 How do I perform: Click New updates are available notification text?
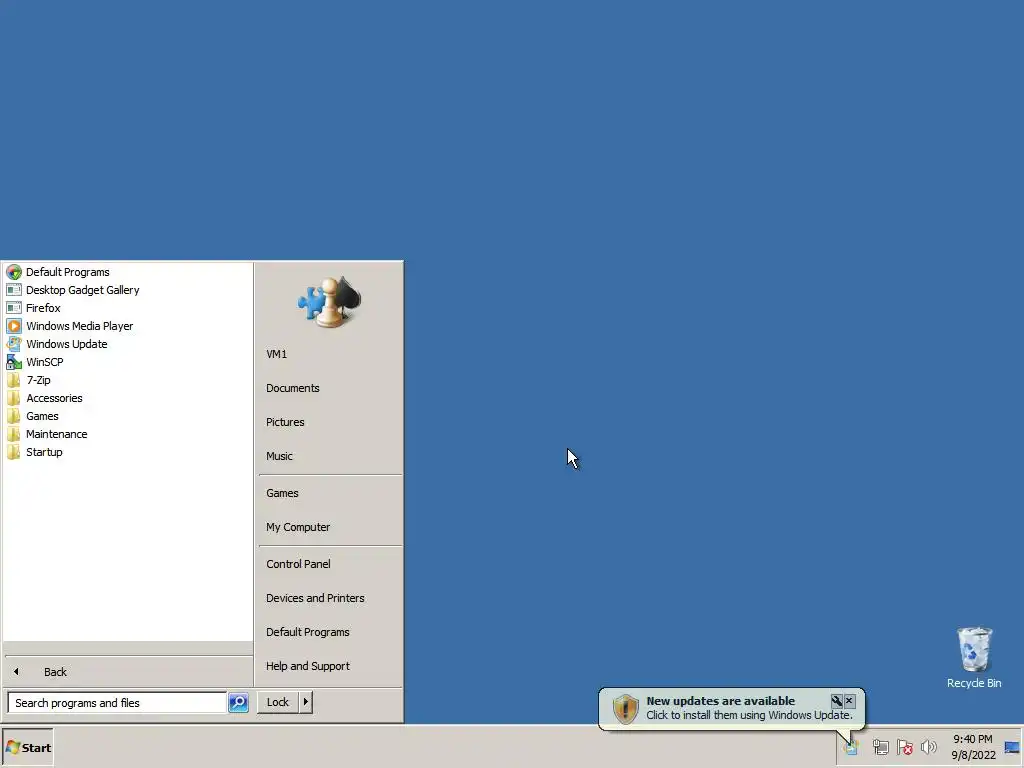[720, 701]
